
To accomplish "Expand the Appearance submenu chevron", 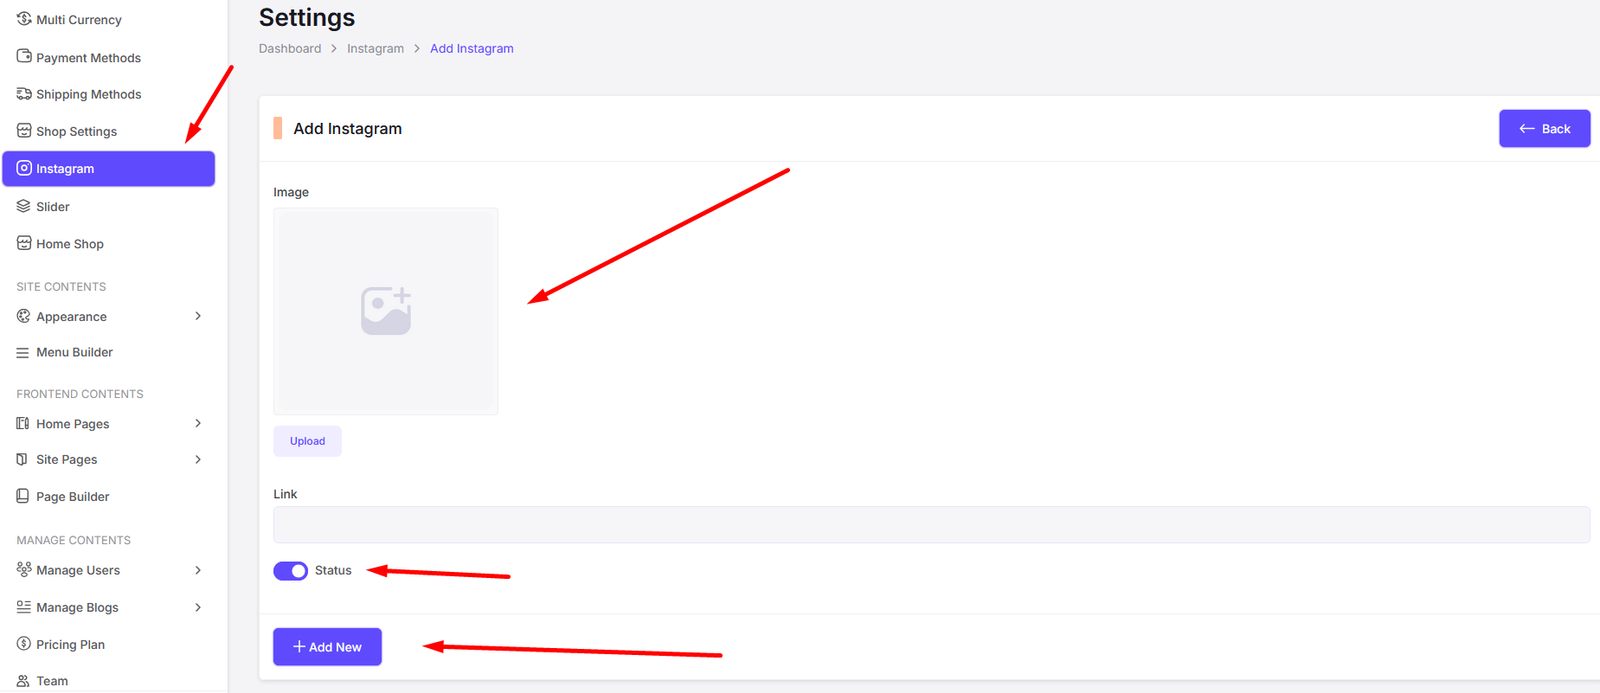I will [x=198, y=316].
